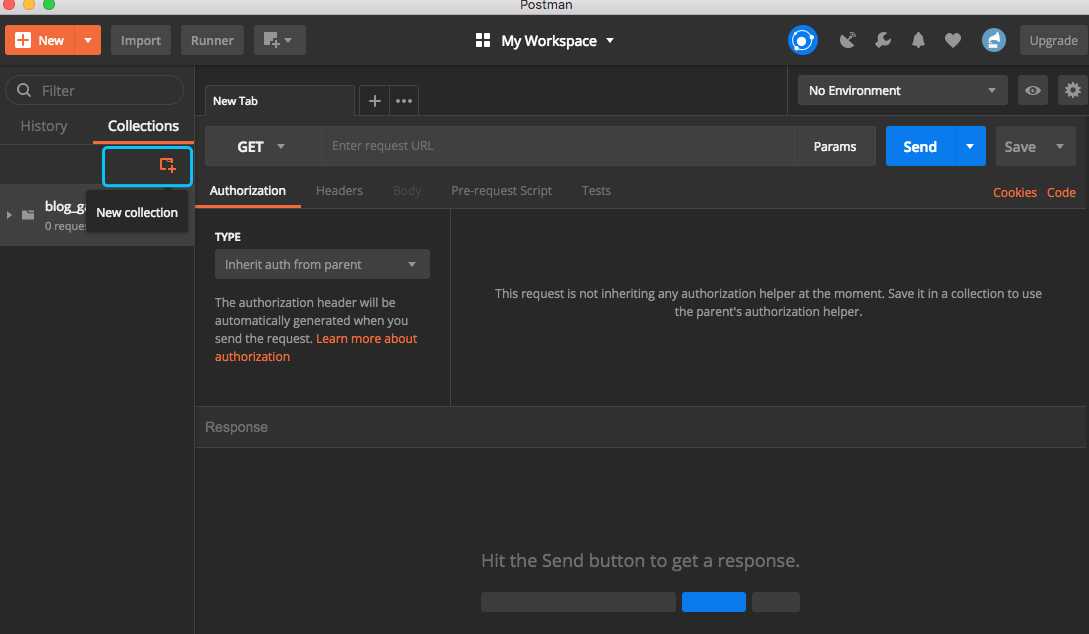Select the Headers tab
The height and width of the screenshot is (634, 1089).
pyautogui.click(x=339, y=190)
